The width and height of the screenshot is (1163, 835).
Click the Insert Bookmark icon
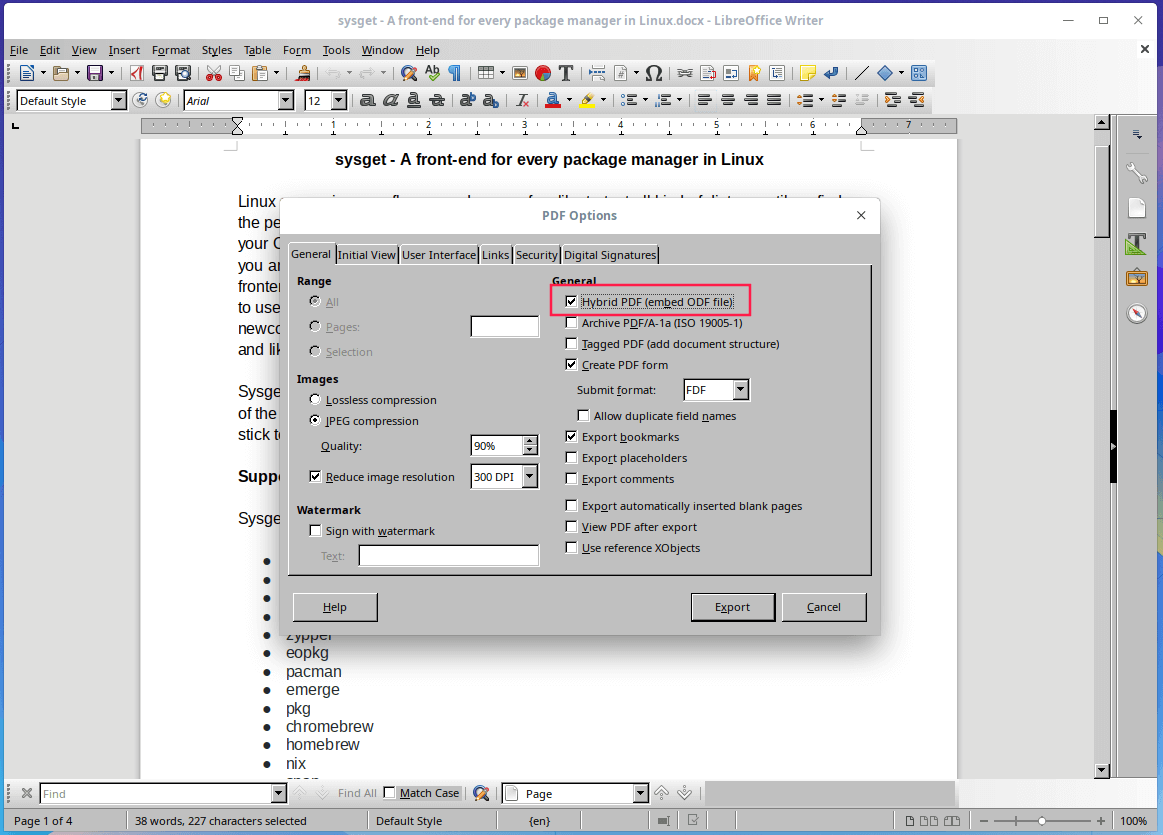coord(754,73)
